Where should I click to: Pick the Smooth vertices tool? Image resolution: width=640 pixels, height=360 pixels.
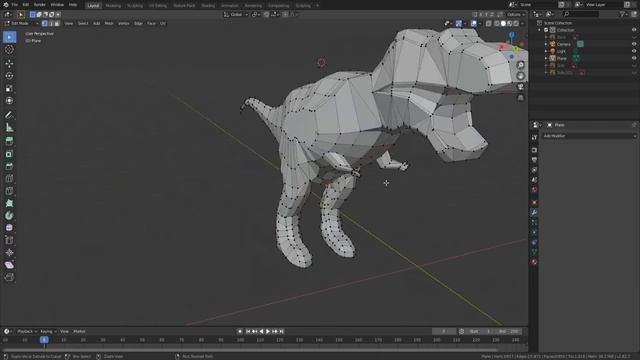coord(9,228)
